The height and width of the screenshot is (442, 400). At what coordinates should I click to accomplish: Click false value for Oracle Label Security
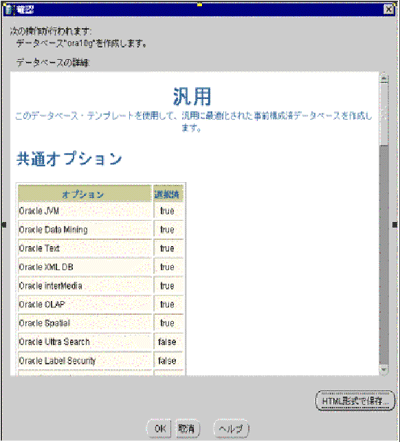[x=167, y=361]
